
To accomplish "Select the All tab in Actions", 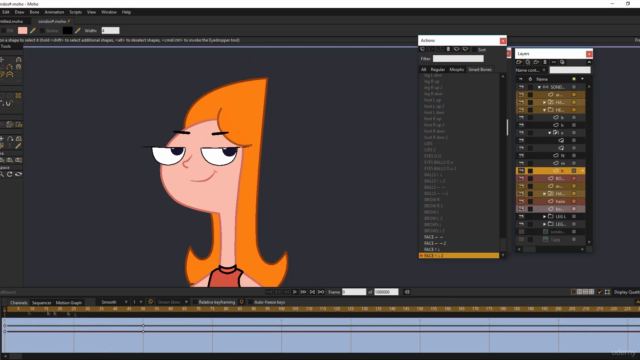I will tap(424, 69).
